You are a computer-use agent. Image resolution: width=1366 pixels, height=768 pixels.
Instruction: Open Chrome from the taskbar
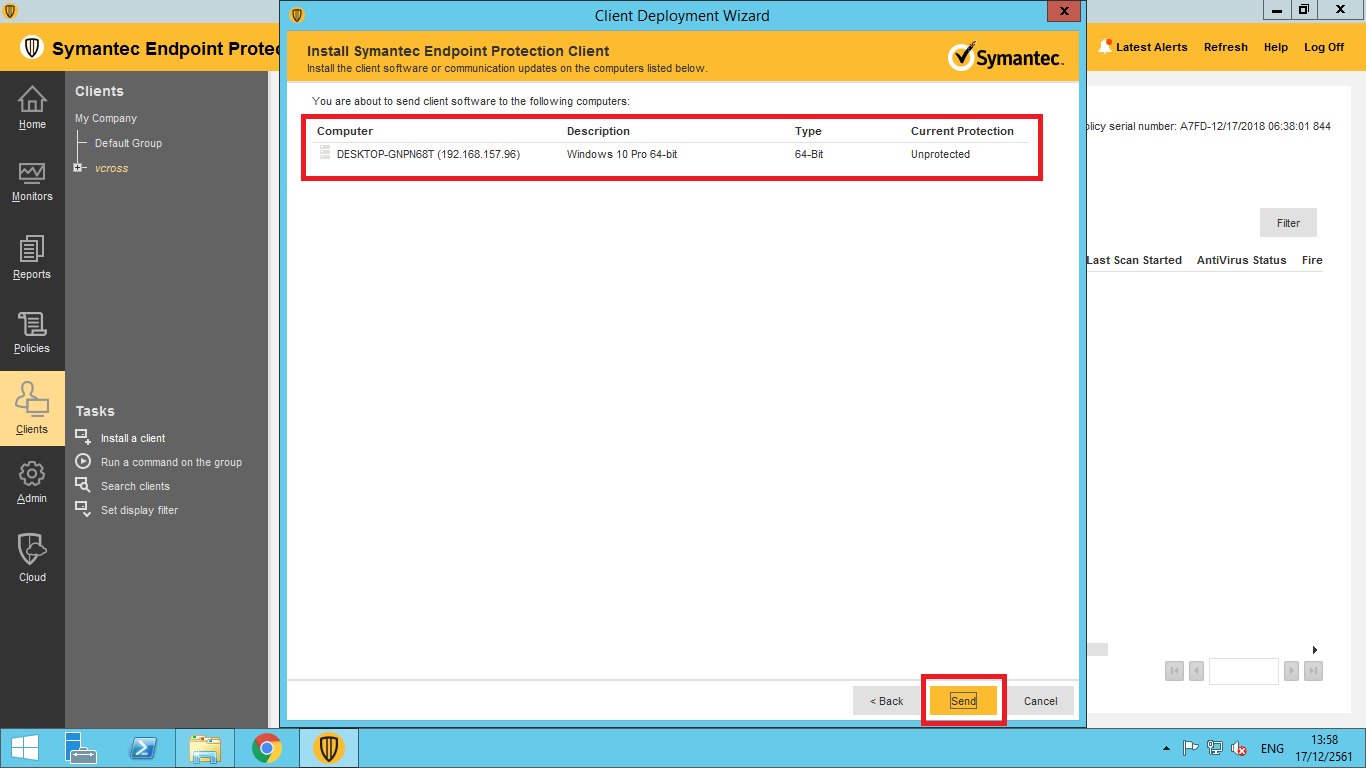pos(266,748)
